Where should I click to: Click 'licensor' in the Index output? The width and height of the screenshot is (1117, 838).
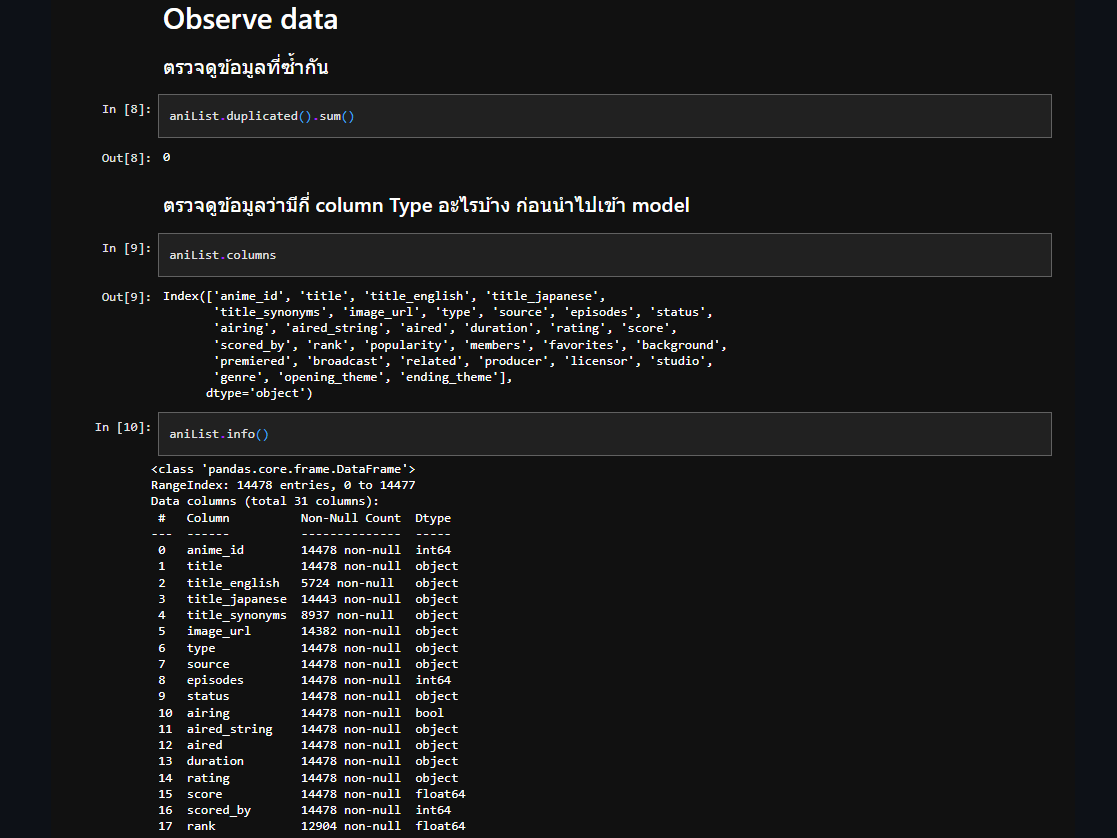(599, 361)
